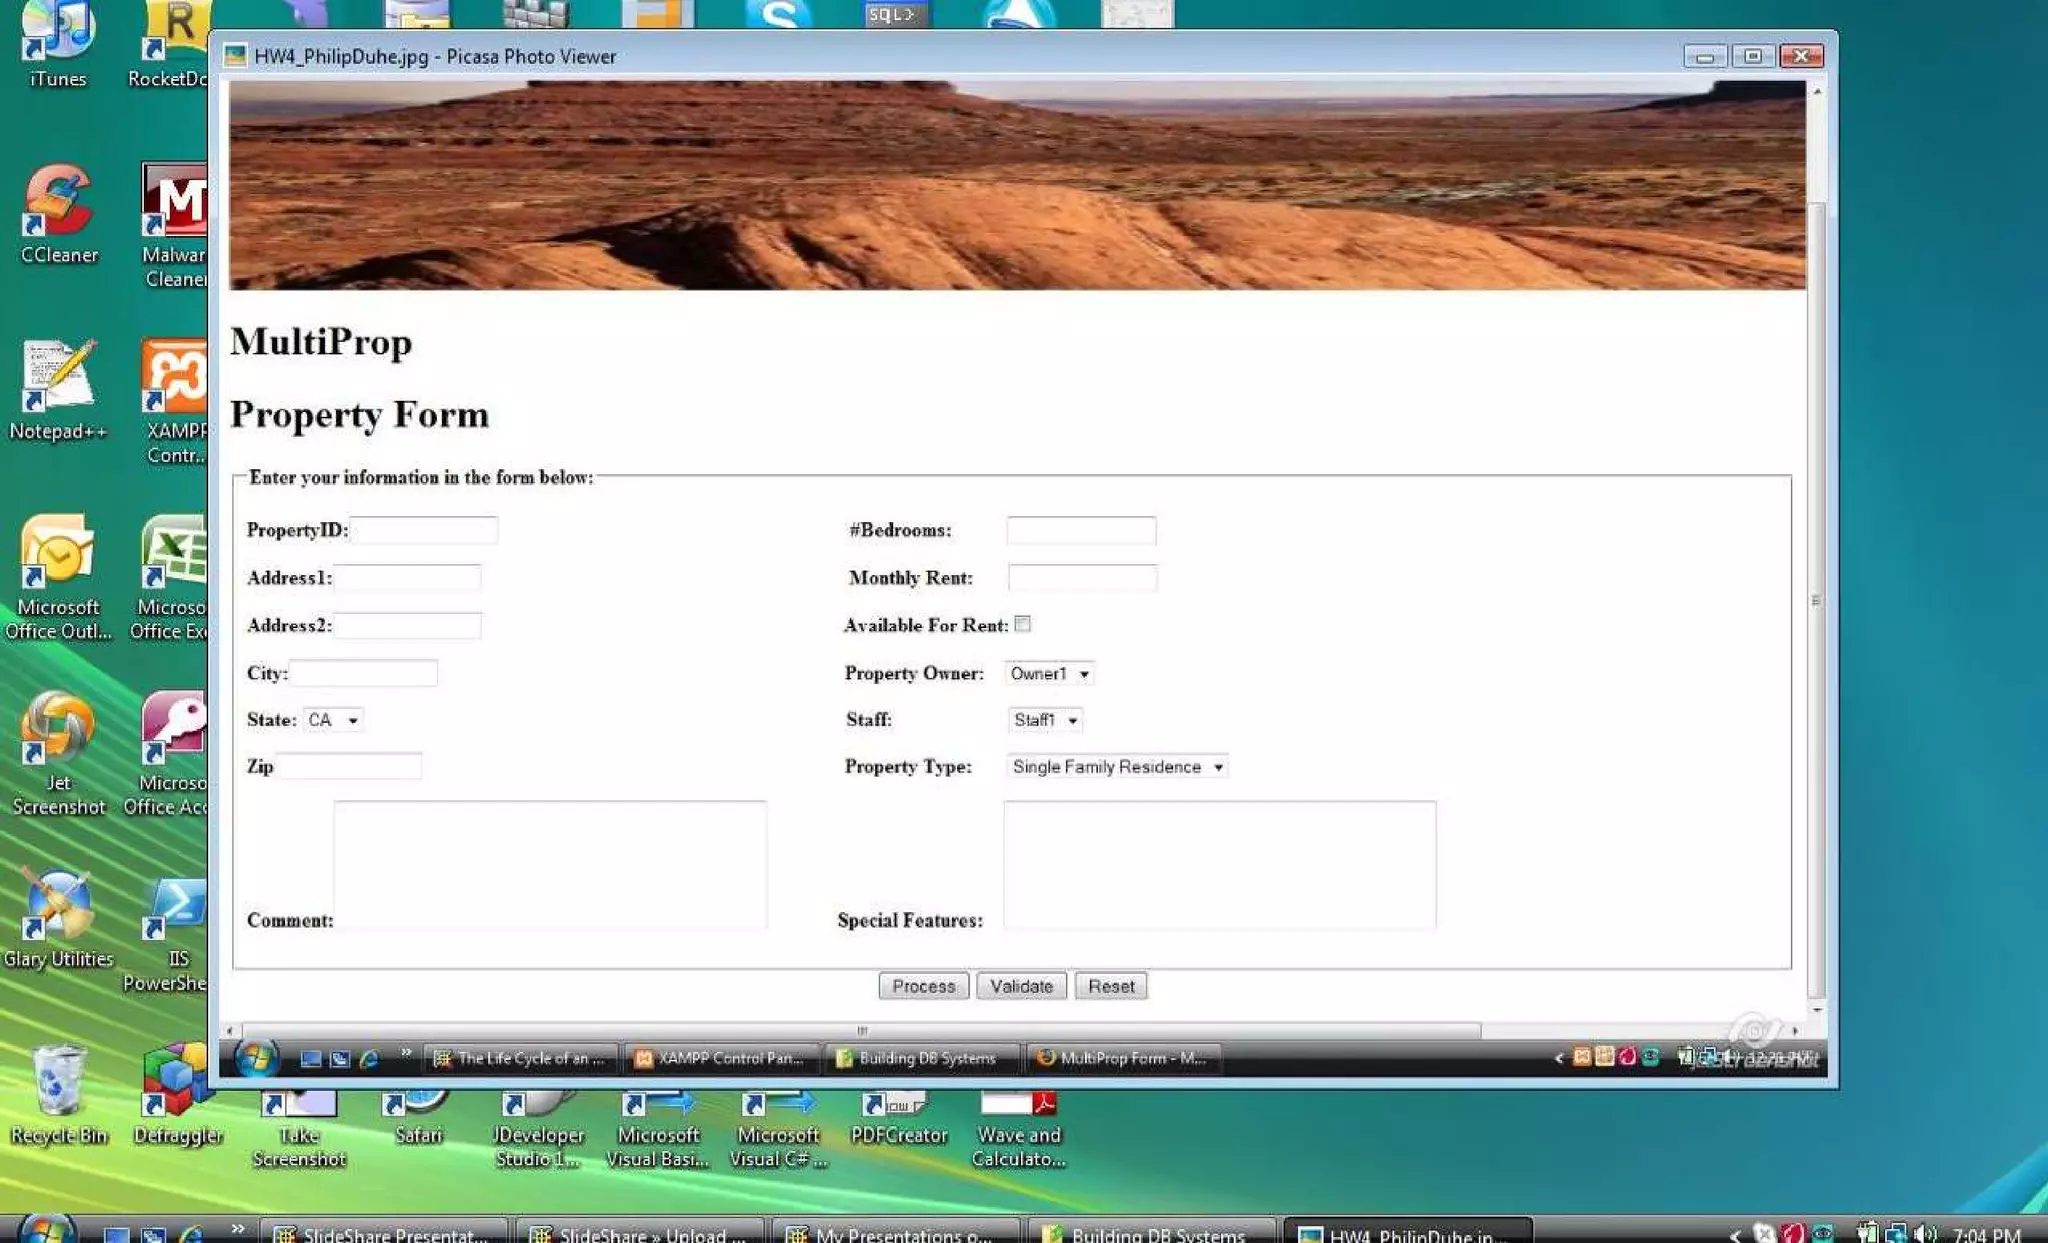Toggle the Available For Rent checkbox
Image resolution: width=2048 pixels, height=1243 pixels.
(1022, 624)
